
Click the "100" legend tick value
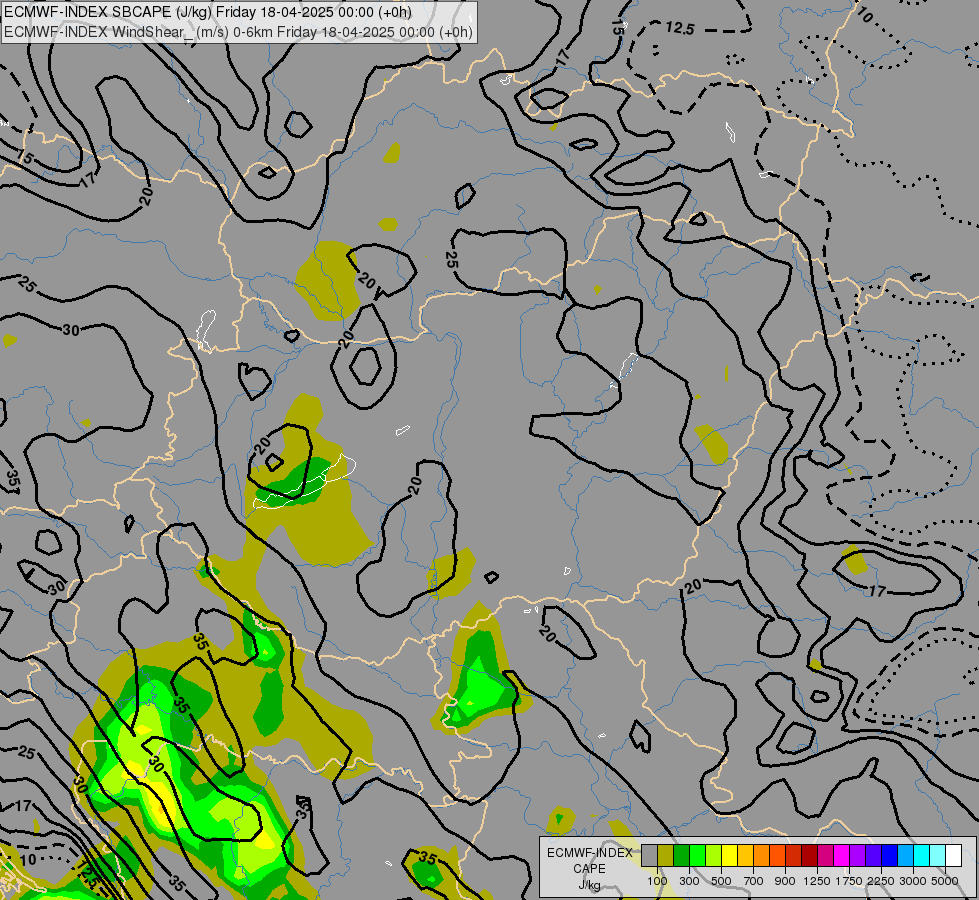657,881
